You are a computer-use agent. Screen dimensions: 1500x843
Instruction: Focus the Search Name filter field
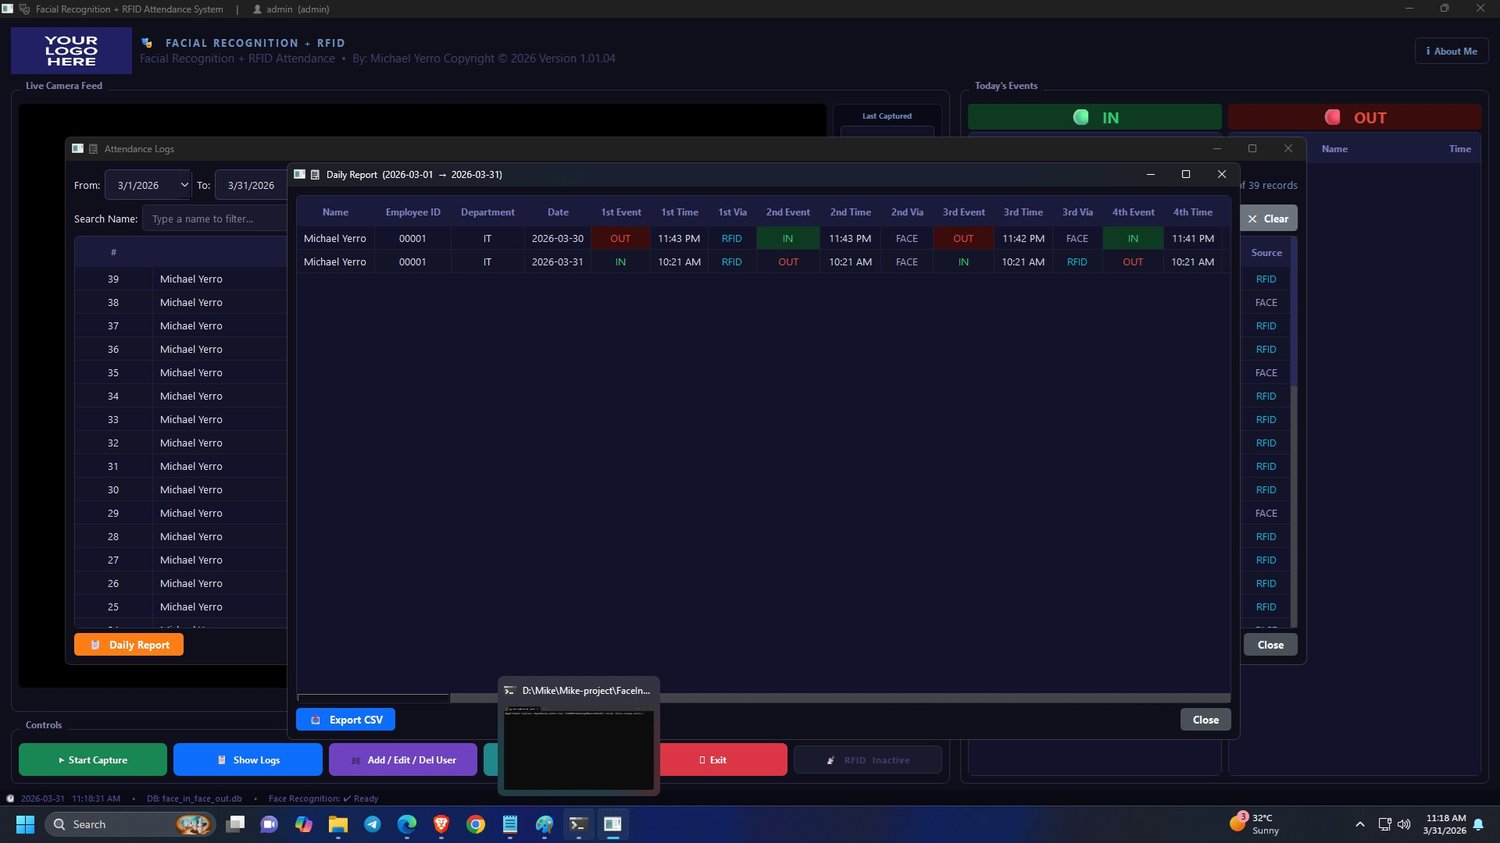pos(215,219)
